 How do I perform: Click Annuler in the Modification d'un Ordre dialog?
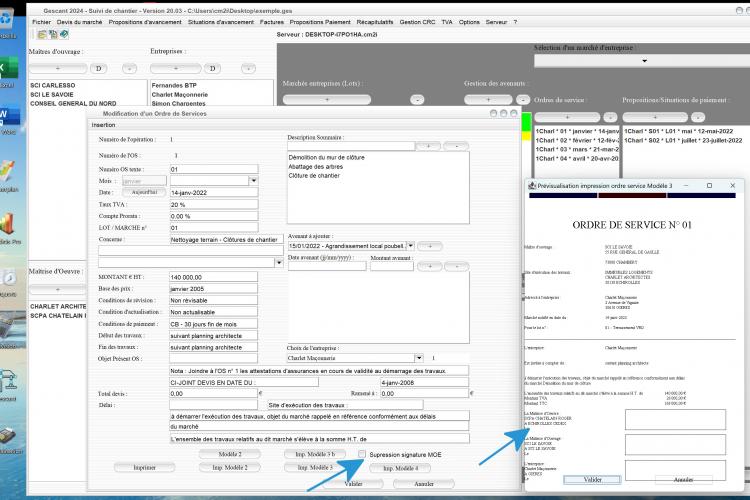tap(424, 484)
